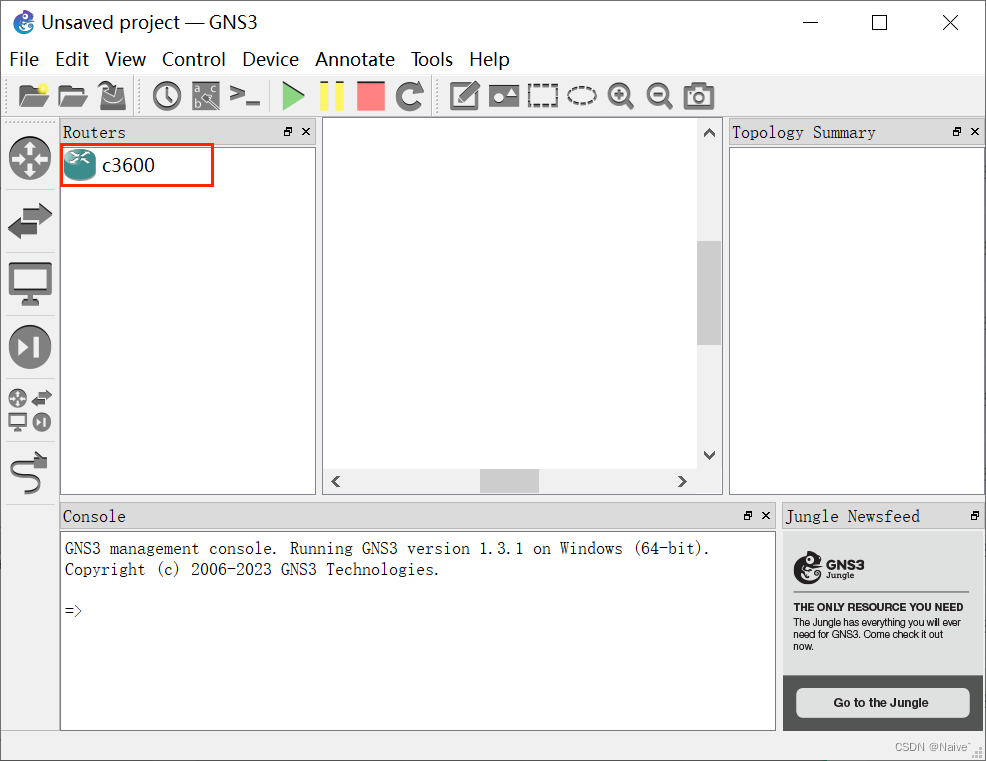This screenshot has width=986, height=761.
Task: Select the Add a note tool
Action: tap(465, 96)
